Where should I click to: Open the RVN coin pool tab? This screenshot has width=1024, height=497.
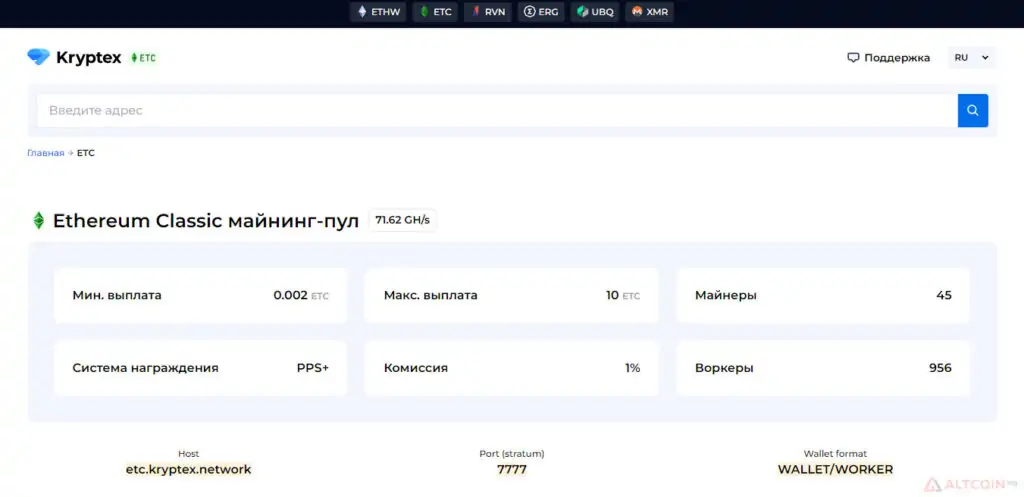click(488, 12)
